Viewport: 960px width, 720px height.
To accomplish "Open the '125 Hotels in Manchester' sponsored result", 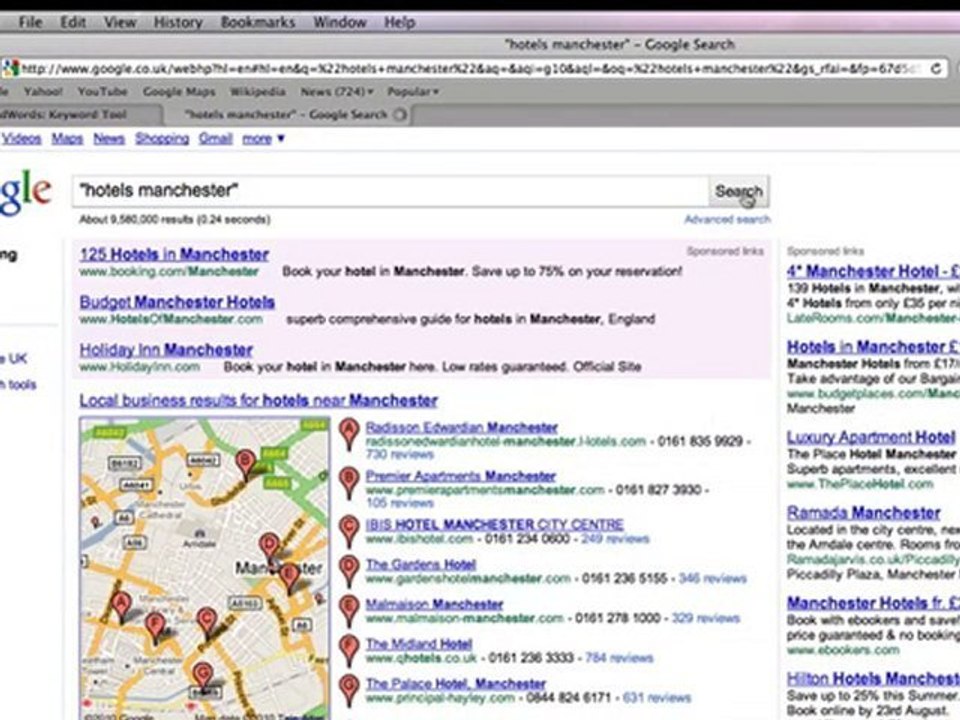I will pos(174,255).
